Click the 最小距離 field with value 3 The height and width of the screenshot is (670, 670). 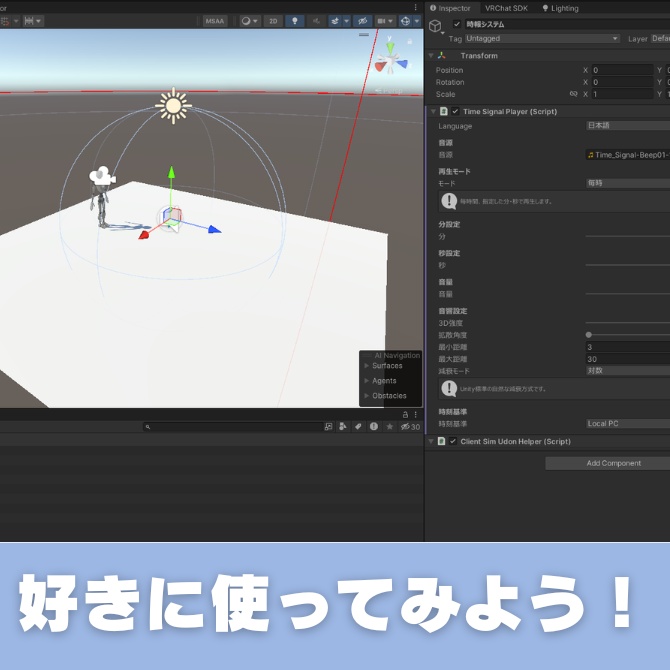[628, 347]
